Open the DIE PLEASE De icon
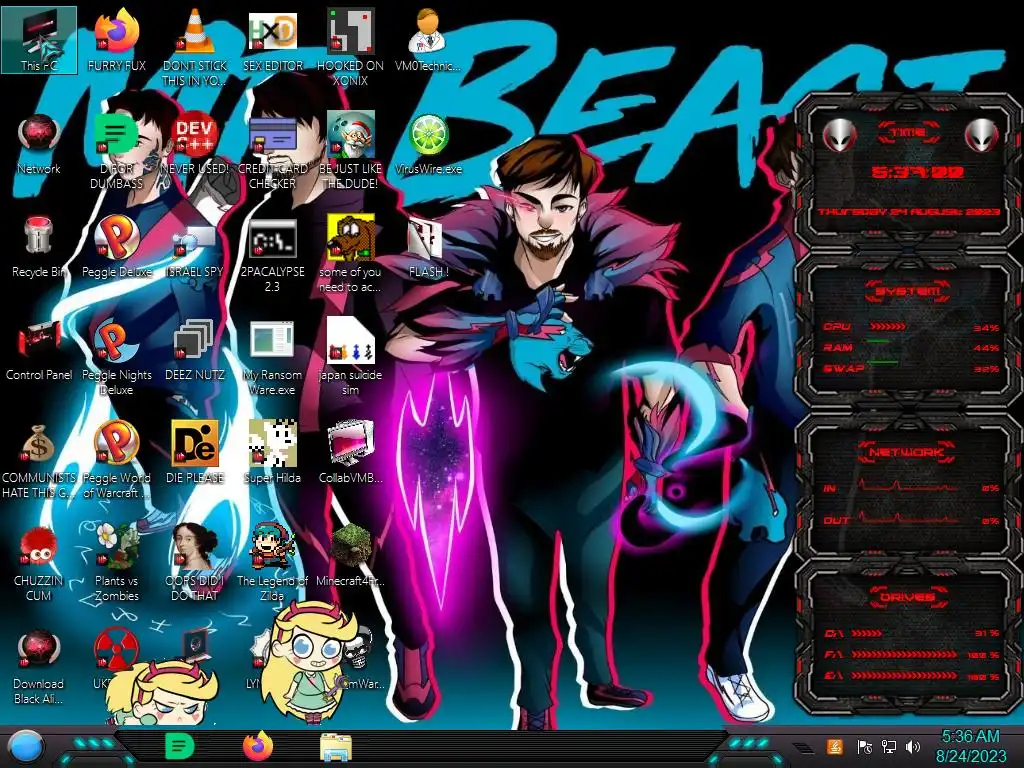Screen dimensions: 1024x768 [x=195, y=453]
